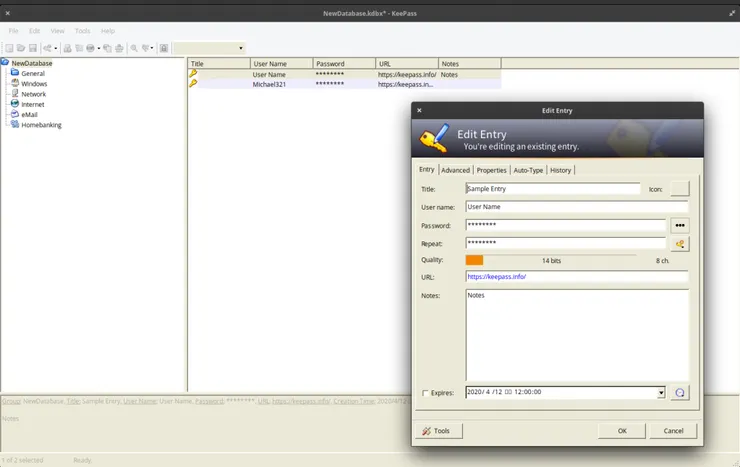
Task: Open the Open URL dropdown arrow
Action: click(x=99, y=48)
